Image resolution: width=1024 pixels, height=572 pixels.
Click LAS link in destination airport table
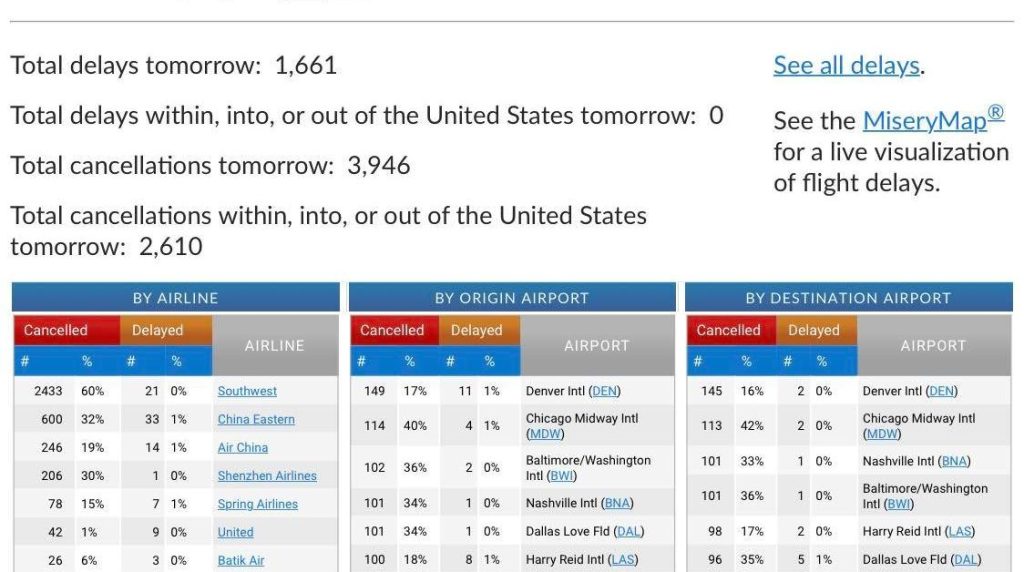point(959,532)
